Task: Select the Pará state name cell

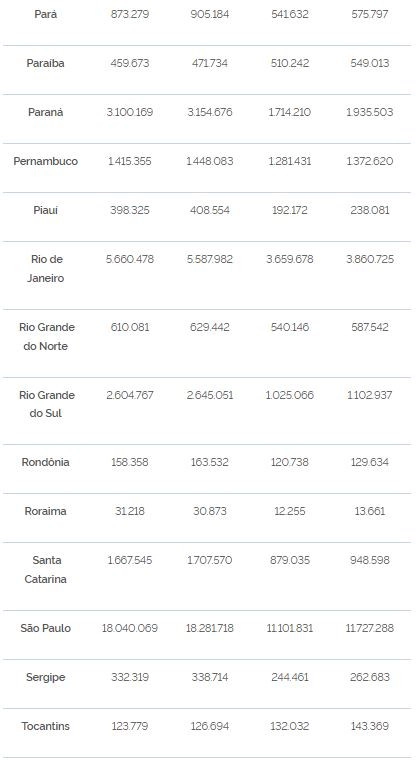Action: (46, 15)
